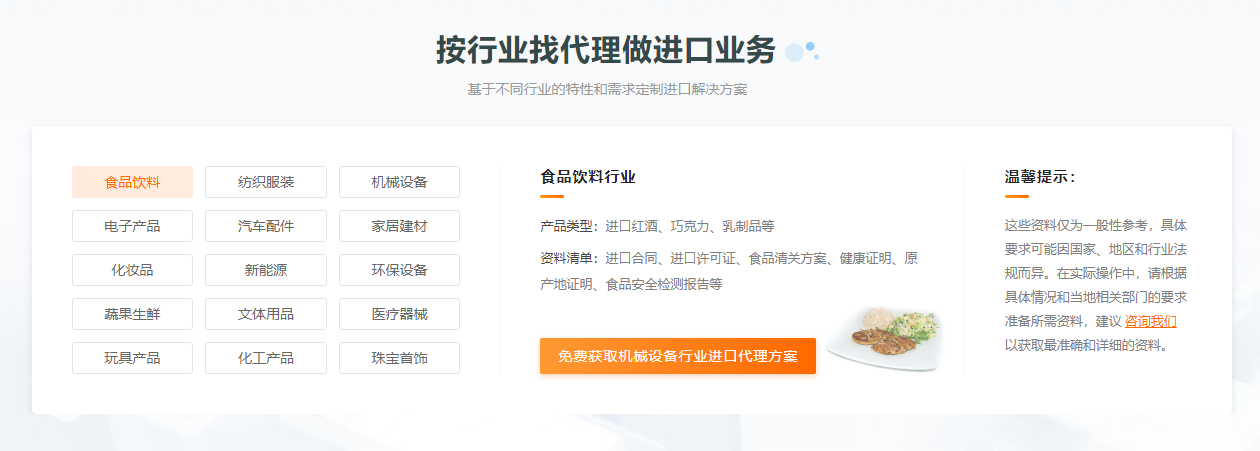Image resolution: width=1260 pixels, height=451 pixels.
Task: Open the 文体用品 category
Action: coord(266,314)
